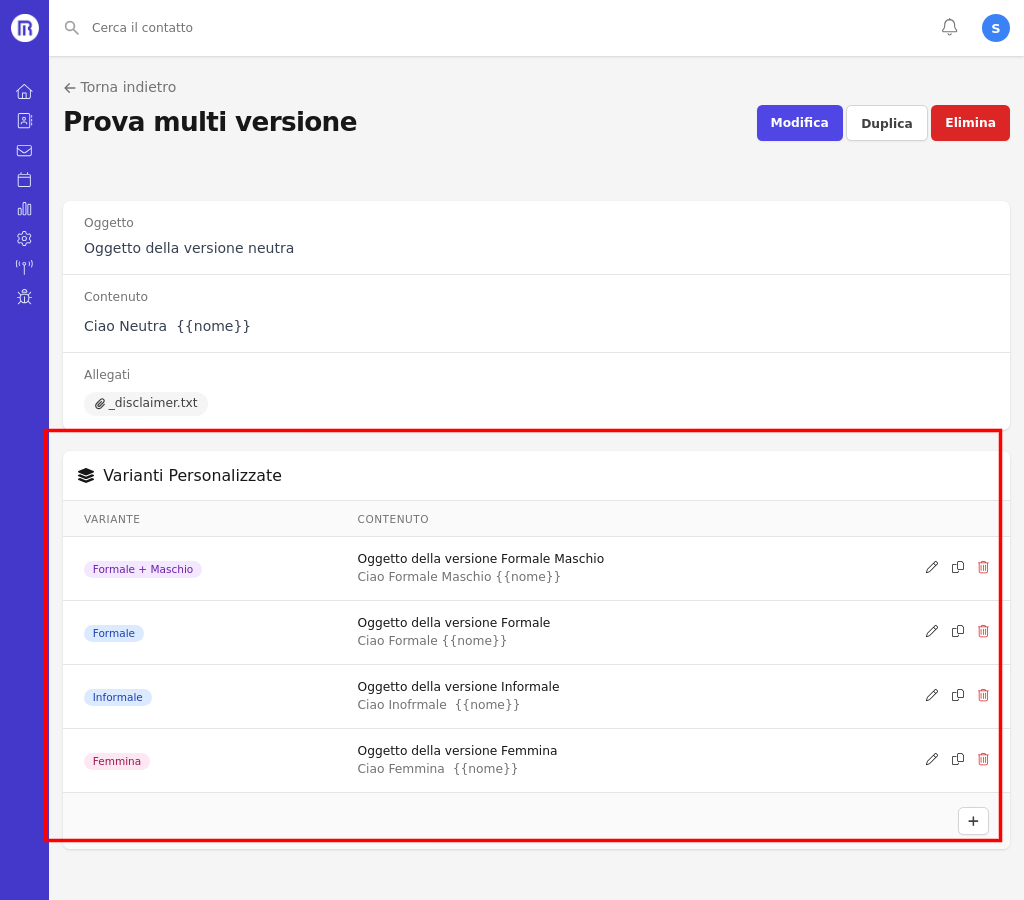Click Oggetto della versione Formale Maschio
Image resolution: width=1024 pixels, height=900 pixels.
click(x=481, y=558)
